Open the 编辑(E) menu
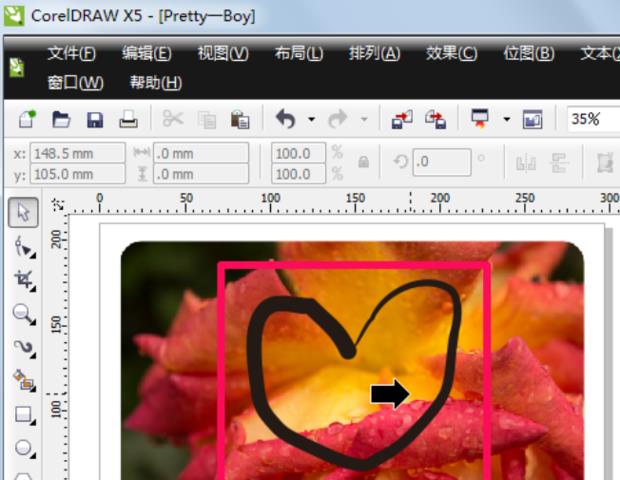Screen dimensions: 620x480 pyautogui.click(x=147, y=53)
